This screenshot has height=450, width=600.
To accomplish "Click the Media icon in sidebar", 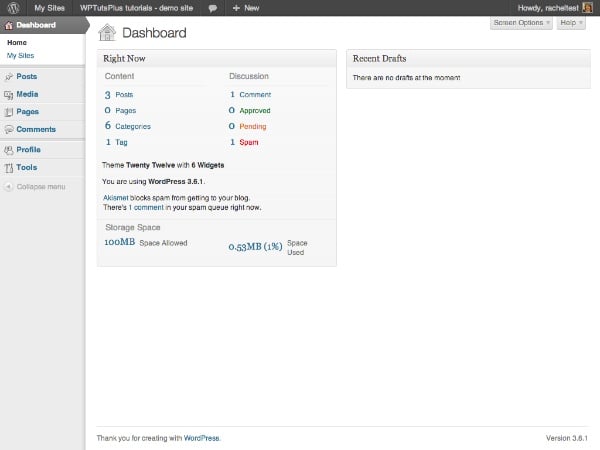I will [x=9, y=94].
